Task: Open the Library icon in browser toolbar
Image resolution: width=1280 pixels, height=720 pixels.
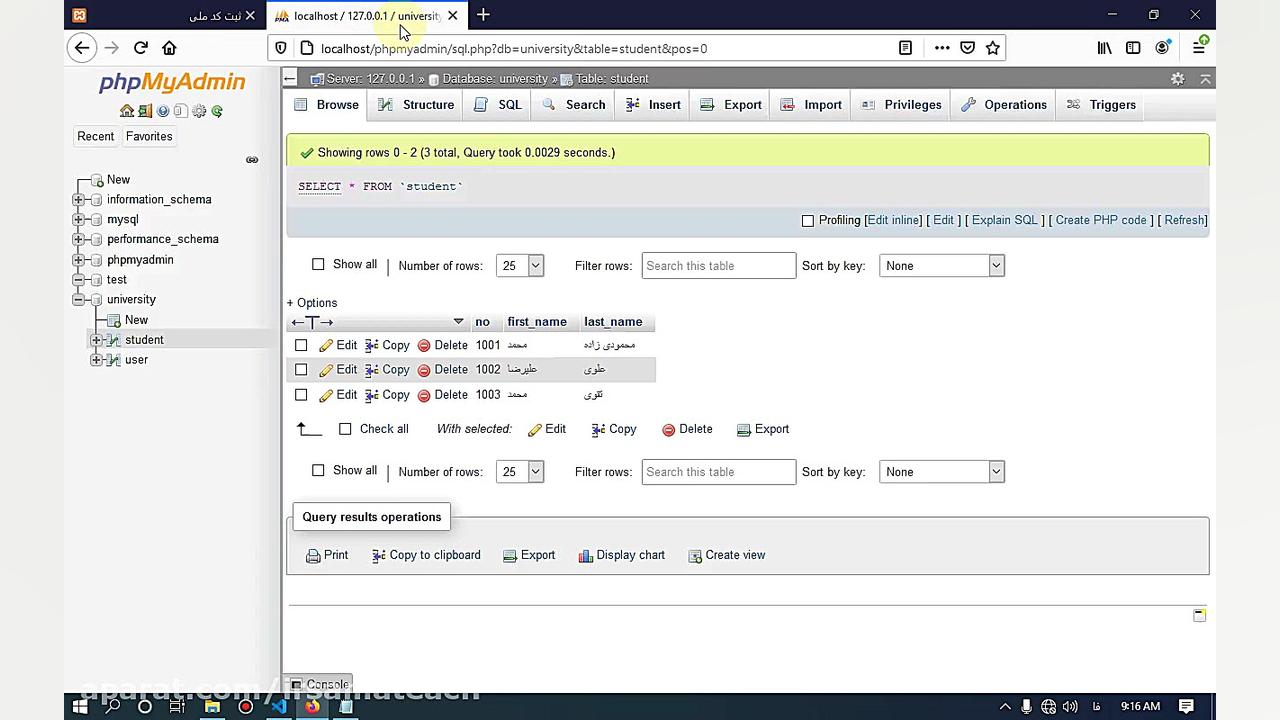Action: pos(1105,48)
